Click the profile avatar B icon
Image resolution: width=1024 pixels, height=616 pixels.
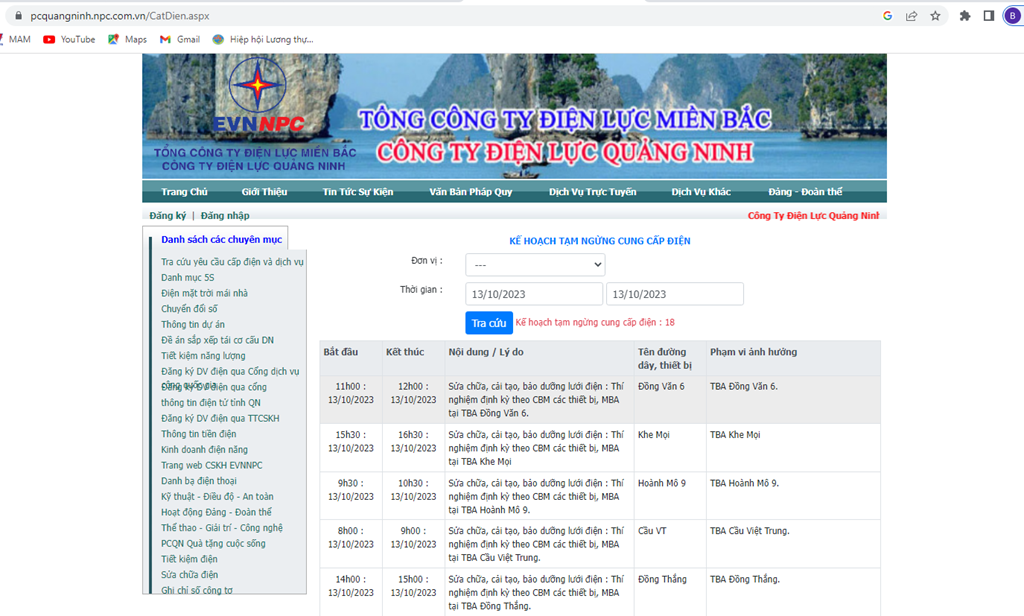click(x=1012, y=16)
